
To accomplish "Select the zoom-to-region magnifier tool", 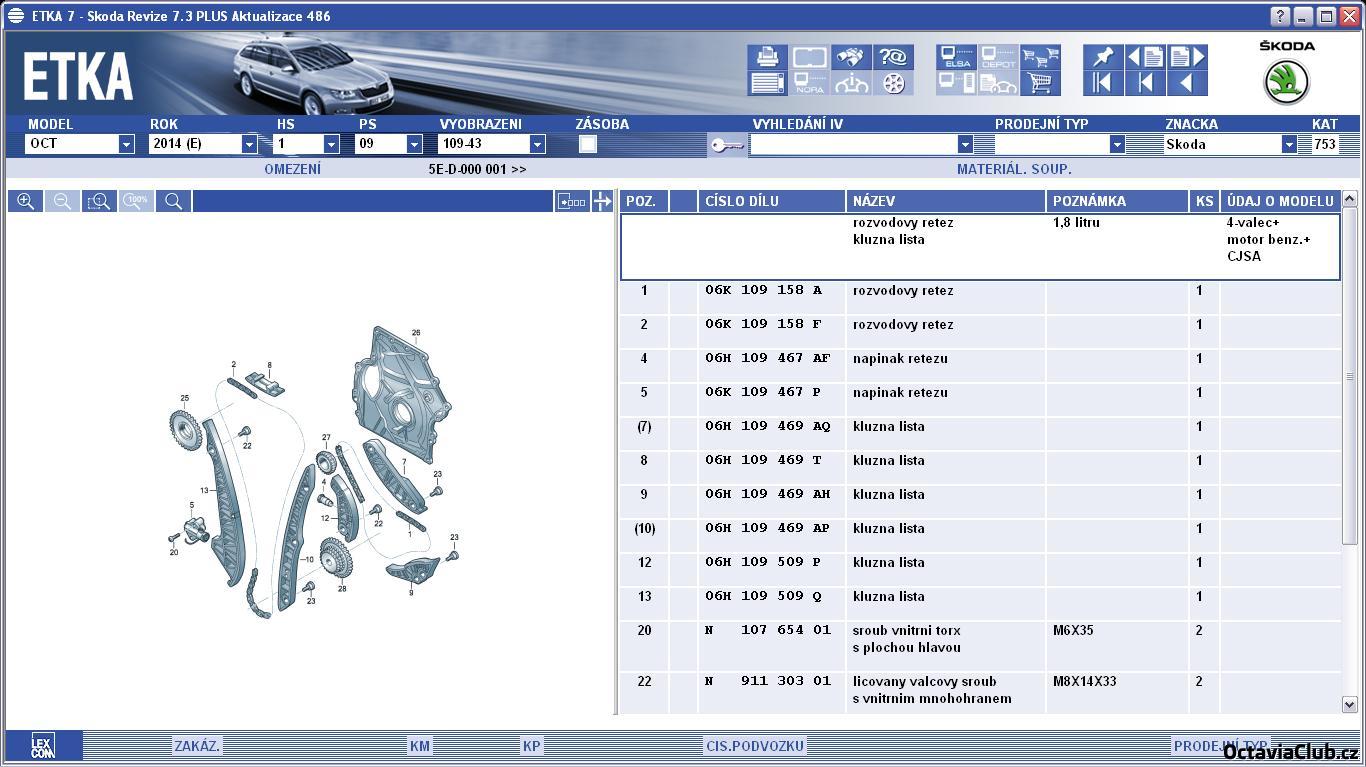I will [98, 201].
